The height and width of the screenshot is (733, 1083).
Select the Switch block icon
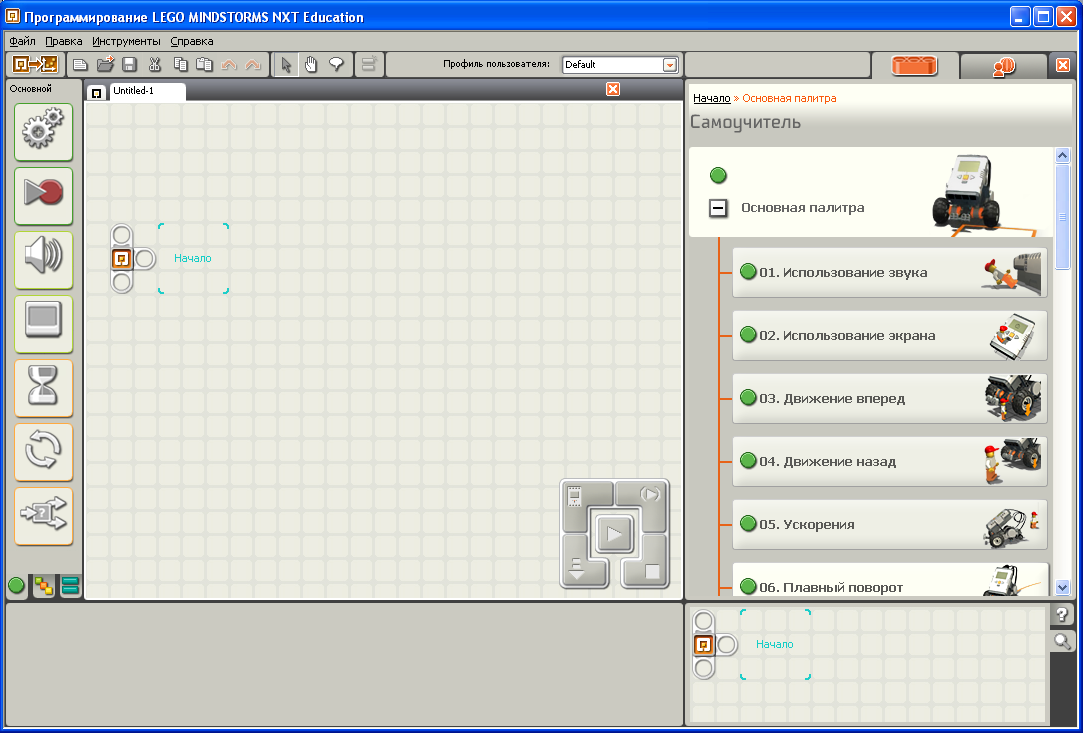(x=44, y=516)
